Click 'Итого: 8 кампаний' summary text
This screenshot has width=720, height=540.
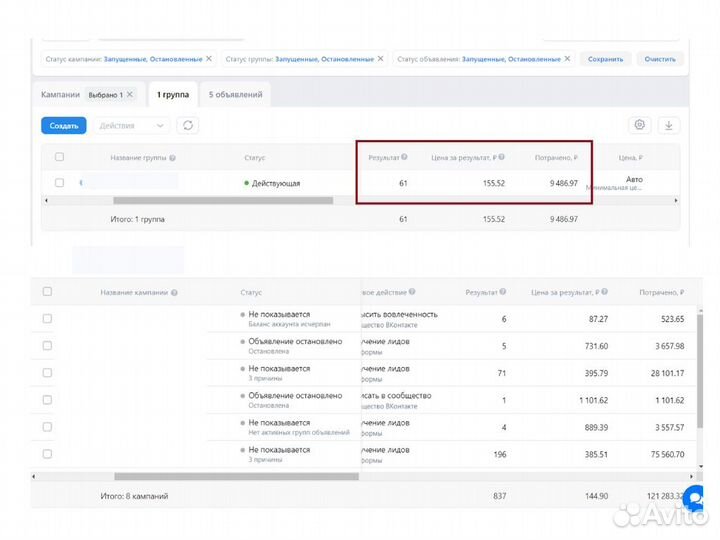(x=134, y=496)
